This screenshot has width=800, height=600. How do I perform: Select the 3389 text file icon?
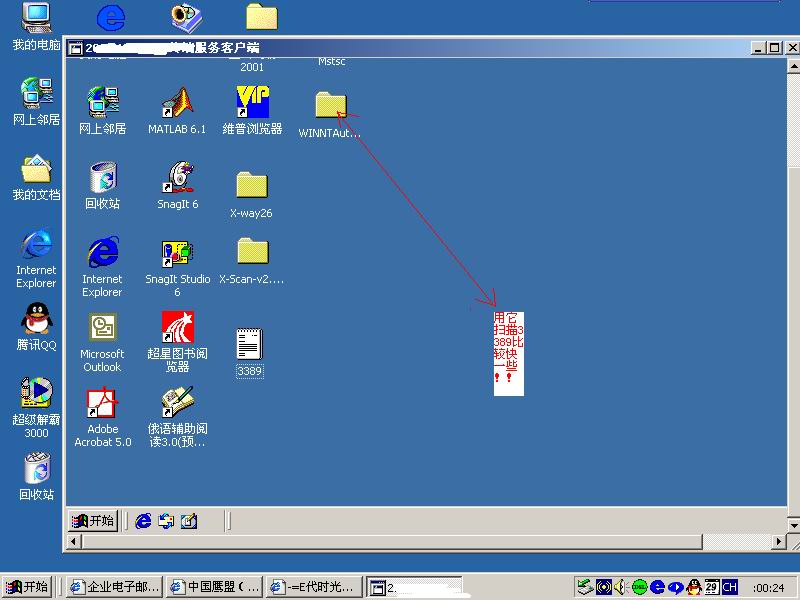point(250,346)
